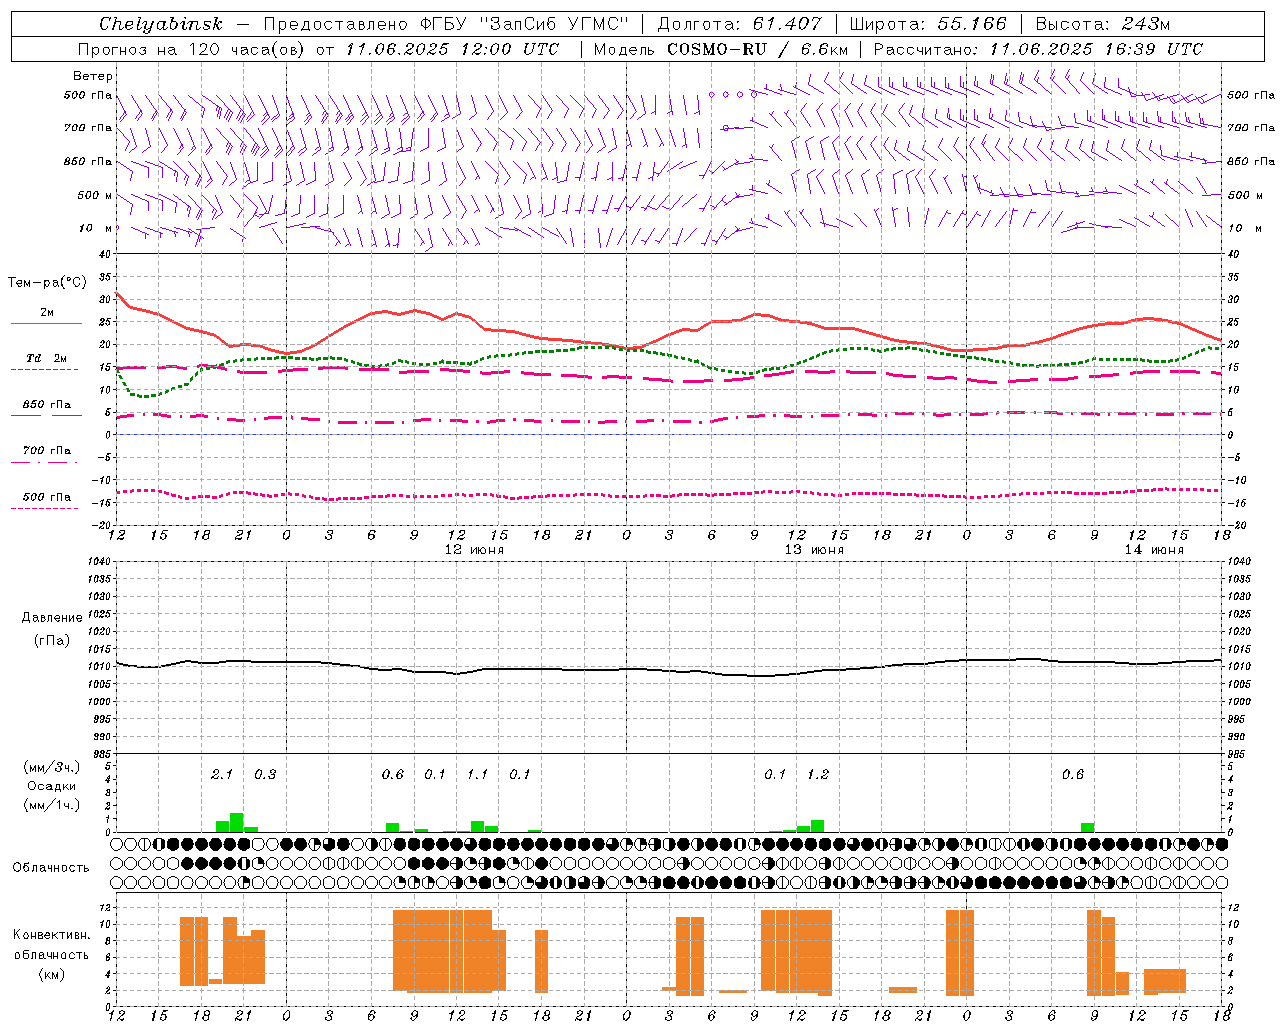This screenshot has height=1024, width=1280.
Task: Click the '12 июня' date label
Action: pyautogui.click(x=474, y=550)
